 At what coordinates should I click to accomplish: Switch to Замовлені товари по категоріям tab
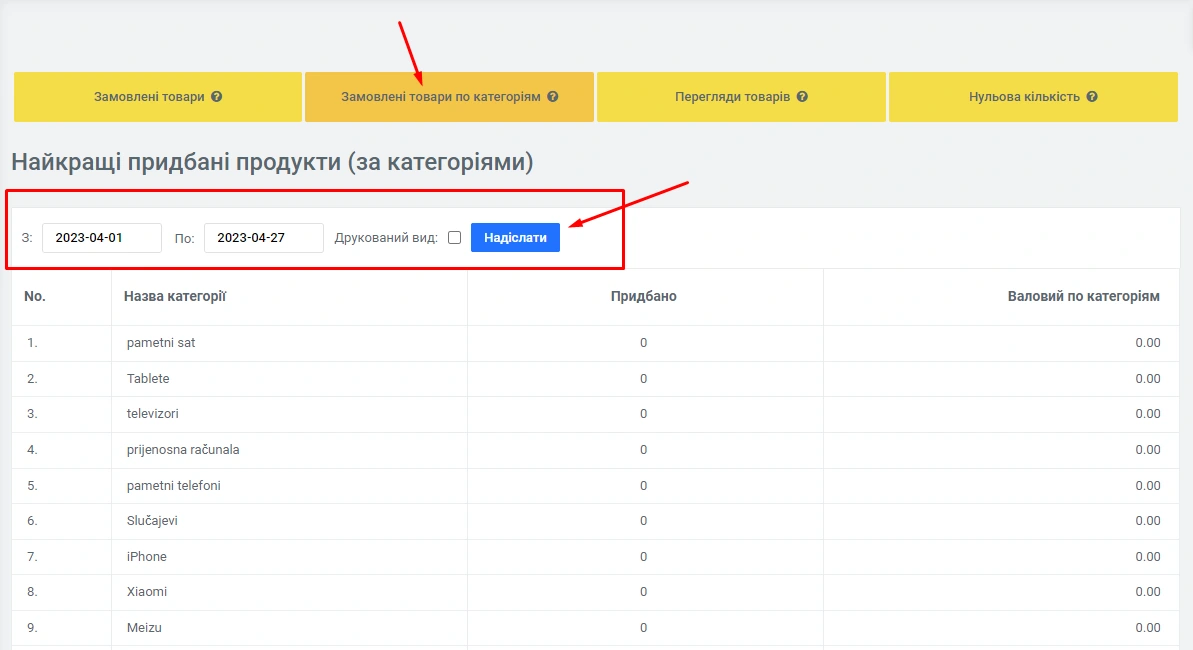point(440,97)
